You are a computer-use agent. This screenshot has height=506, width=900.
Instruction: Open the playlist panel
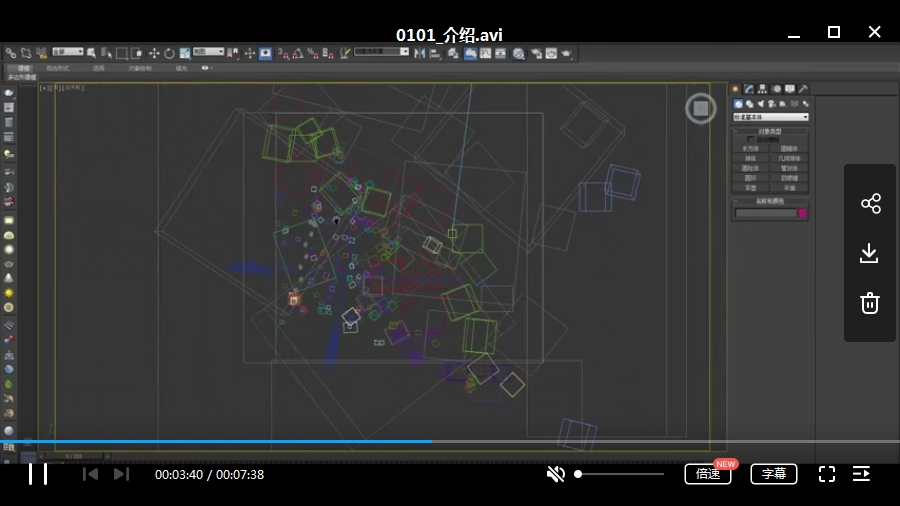(x=861, y=474)
